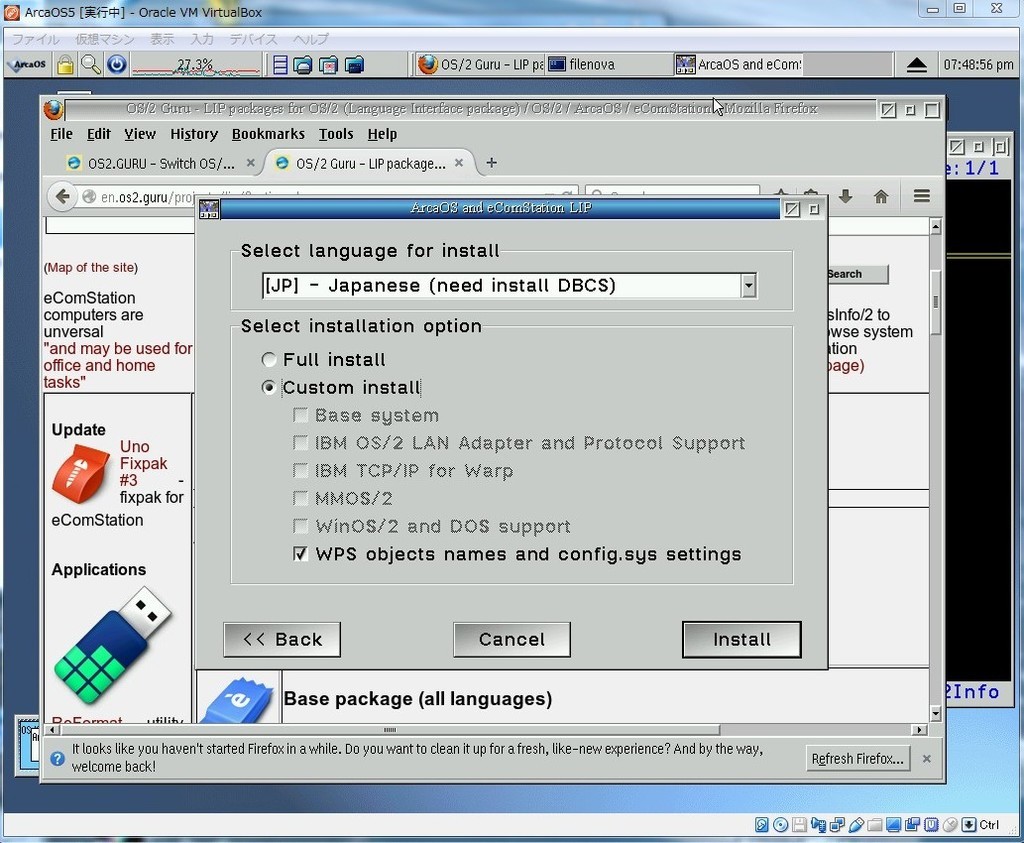Screen dimensions: 1024x843
Task: Open Firefox Edit menu
Action: click(x=99, y=134)
